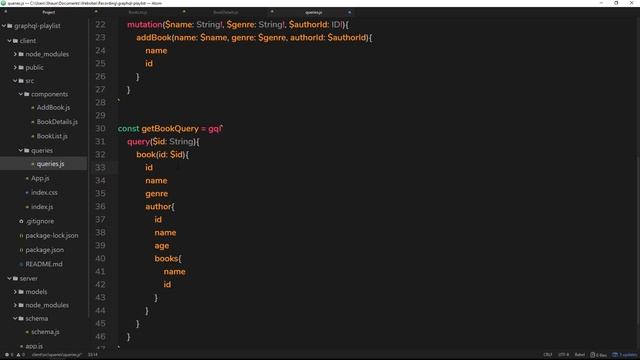
Task: Click the file path in status bar
Action: pos(57,355)
